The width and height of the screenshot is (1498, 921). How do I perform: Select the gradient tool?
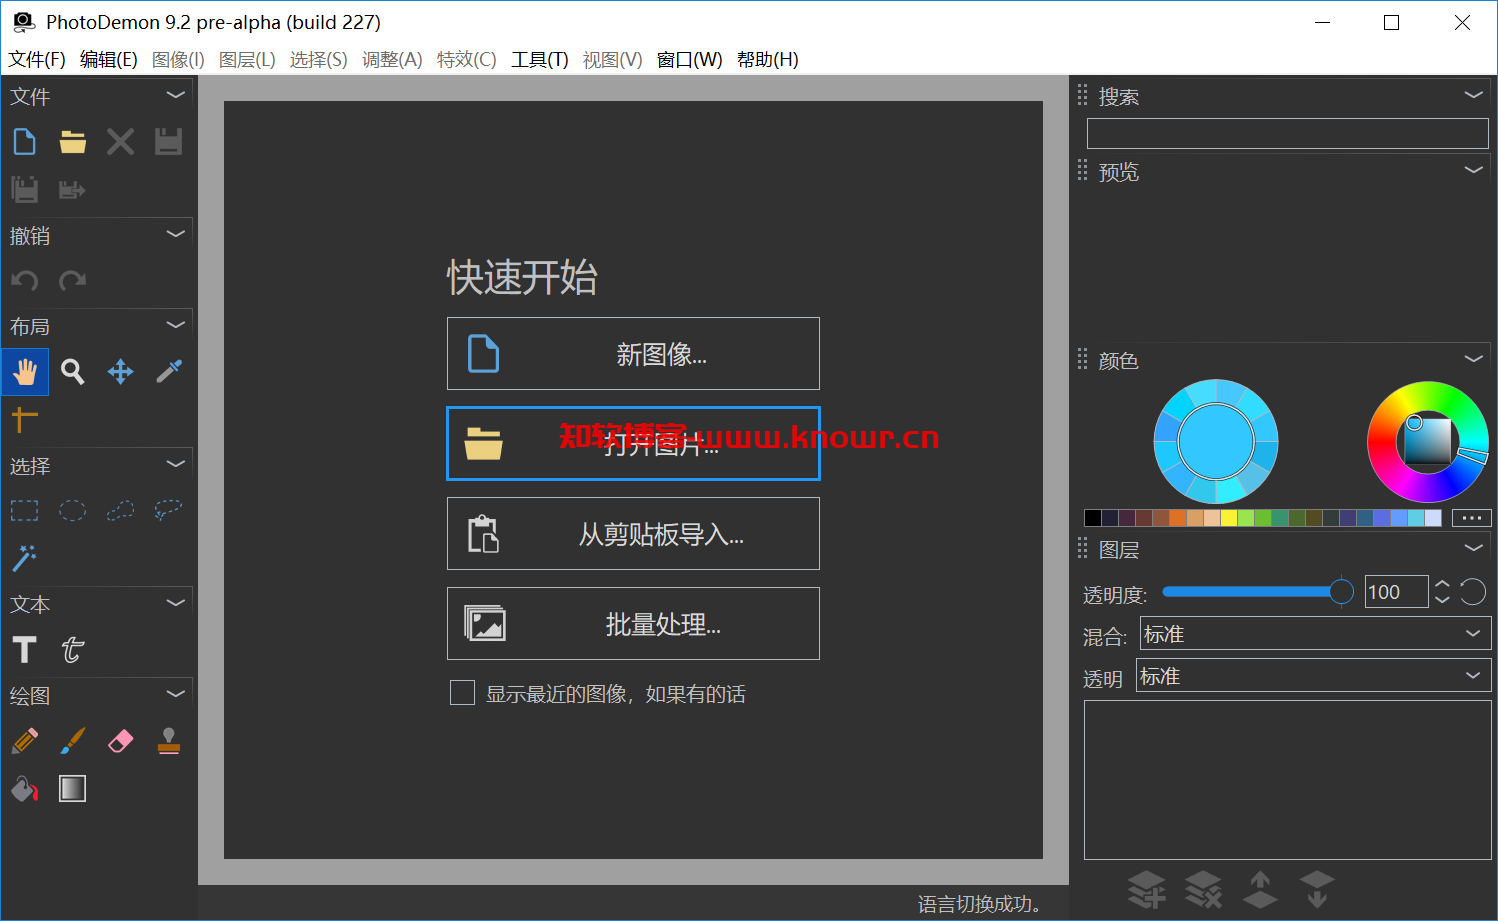pyautogui.click(x=73, y=789)
